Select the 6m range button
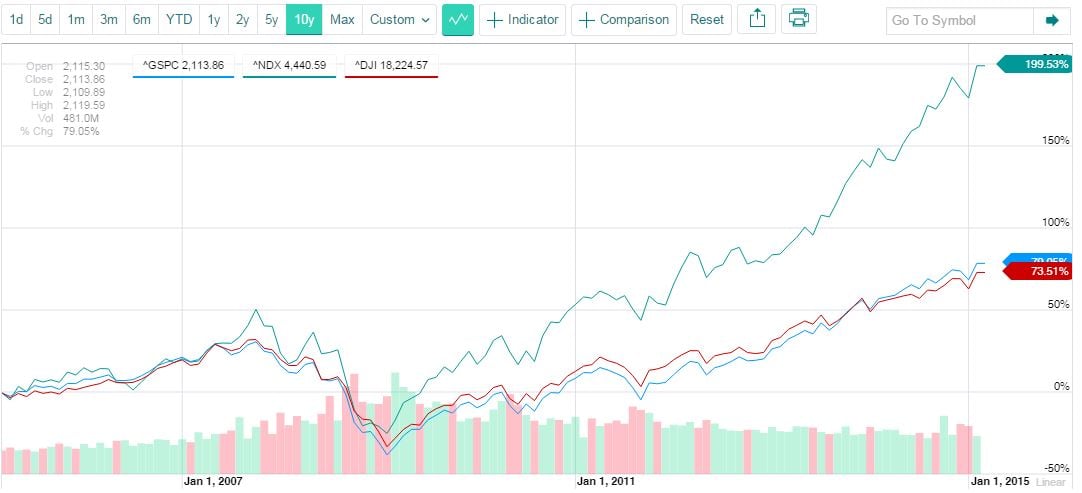Image resolution: width=1082 pixels, height=493 pixels. click(x=141, y=20)
